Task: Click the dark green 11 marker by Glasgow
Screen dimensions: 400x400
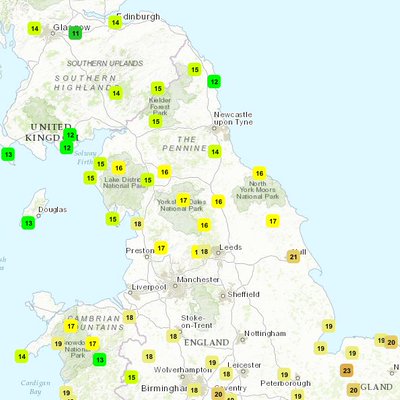Action: coord(76,33)
